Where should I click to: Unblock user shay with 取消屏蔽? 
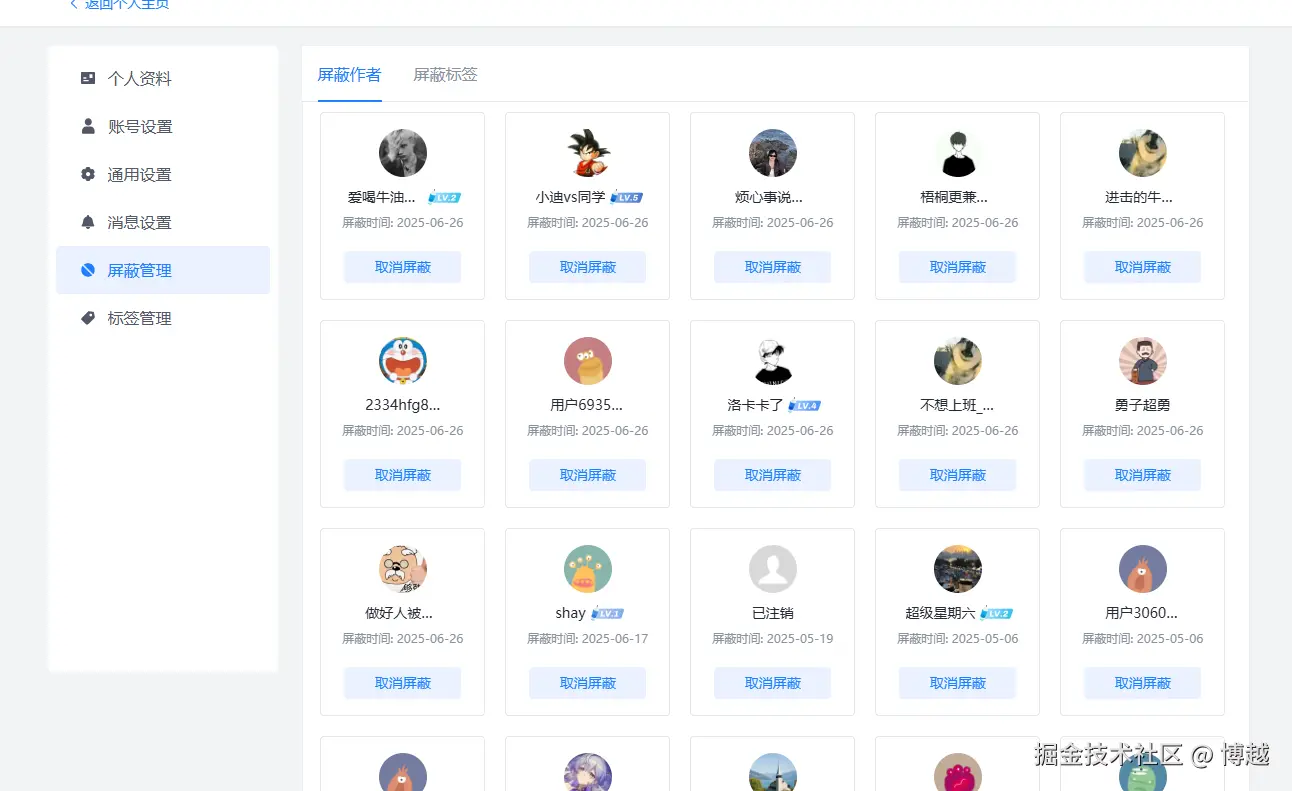587,684
